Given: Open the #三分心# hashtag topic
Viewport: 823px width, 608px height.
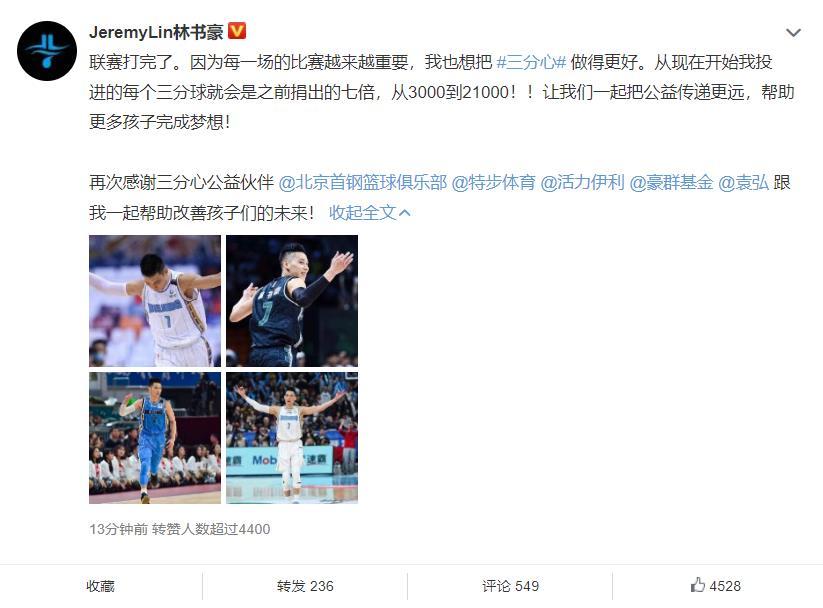Looking at the screenshot, I should (531, 62).
